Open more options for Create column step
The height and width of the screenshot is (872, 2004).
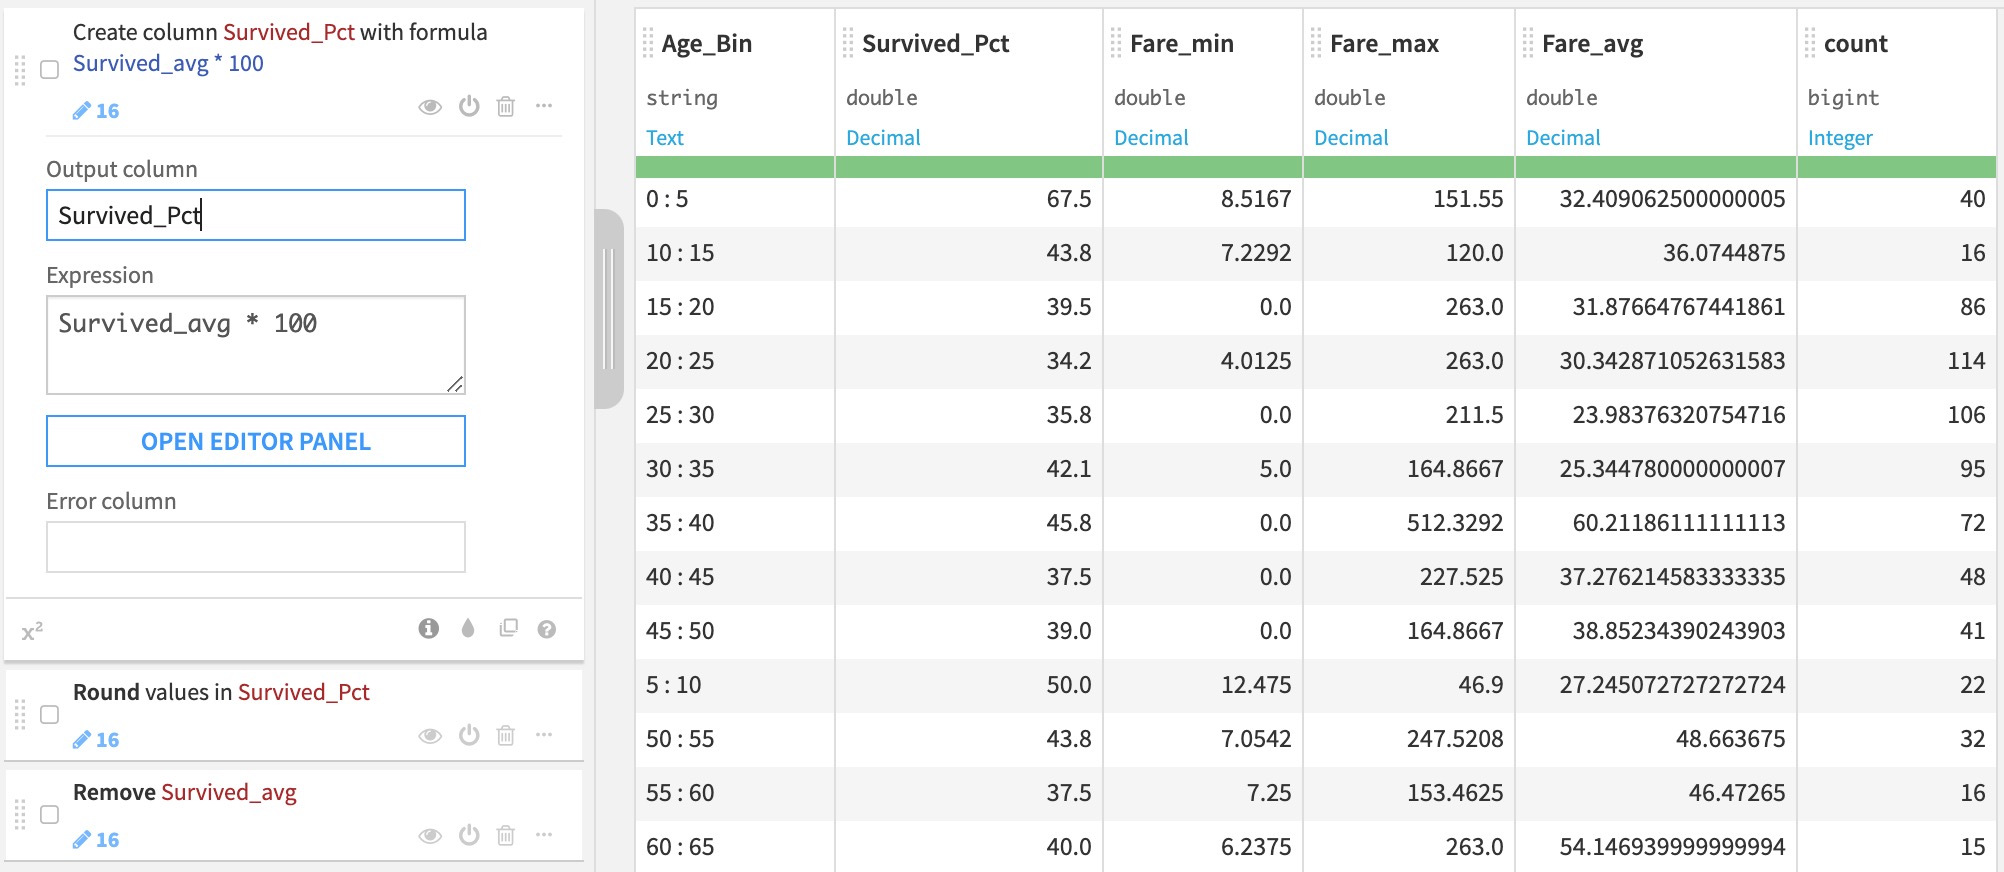click(544, 106)
